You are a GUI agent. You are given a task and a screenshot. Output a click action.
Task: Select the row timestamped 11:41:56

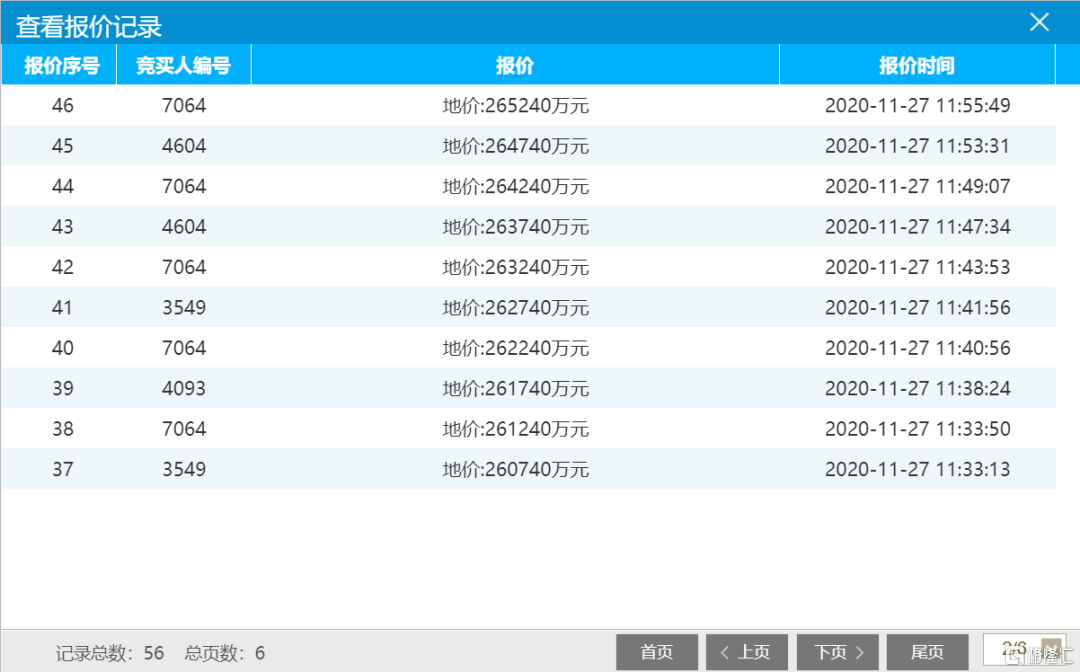pos(917,308)
